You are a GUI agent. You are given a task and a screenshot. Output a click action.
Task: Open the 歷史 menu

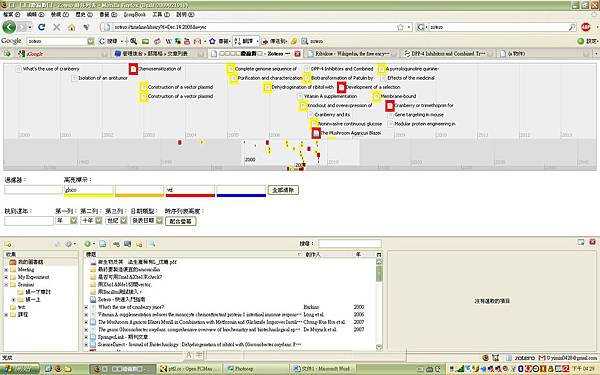click(84, 14)
